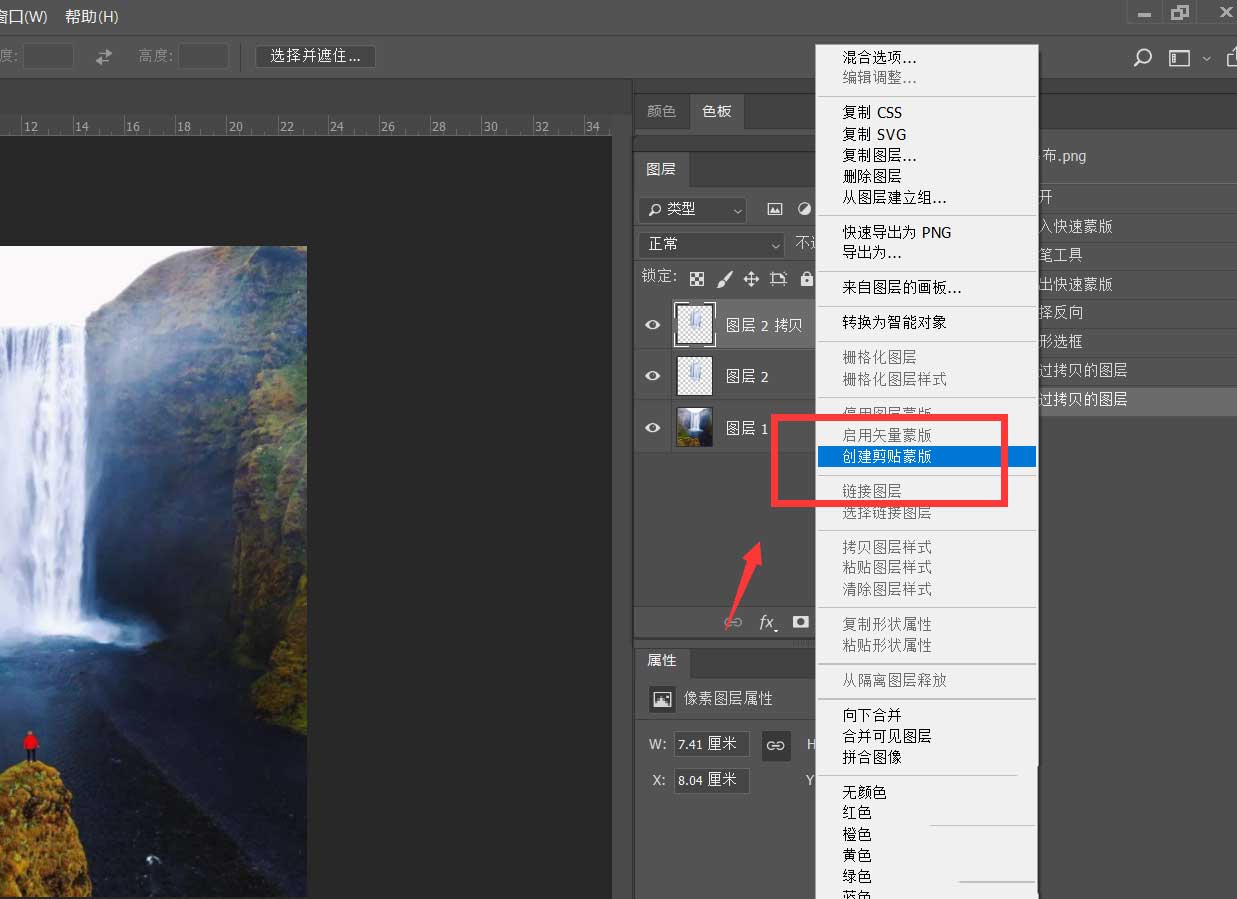Viewport: 1237px width, 899px height.
Task: Toggle lock image pixels brush icon
Action: click(726, 280)
